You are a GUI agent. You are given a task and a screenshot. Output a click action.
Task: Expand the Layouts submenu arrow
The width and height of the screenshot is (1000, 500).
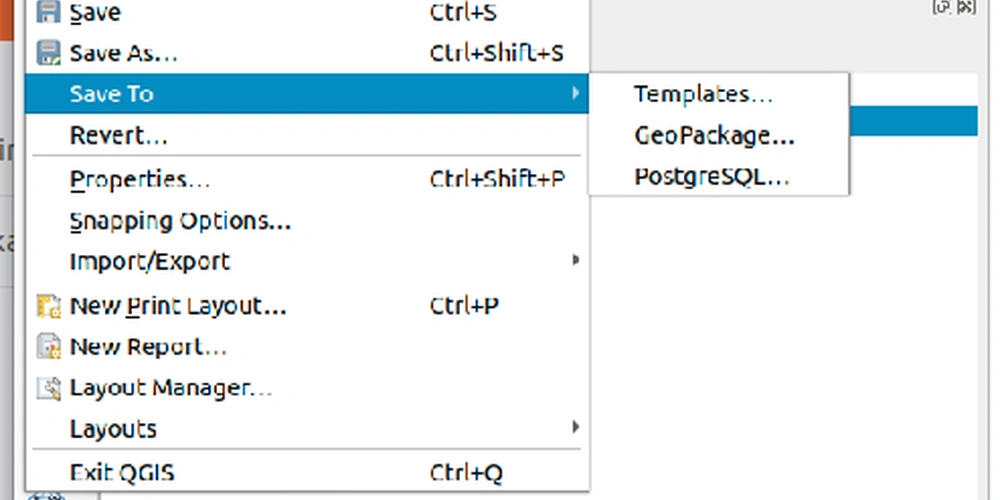575,428
